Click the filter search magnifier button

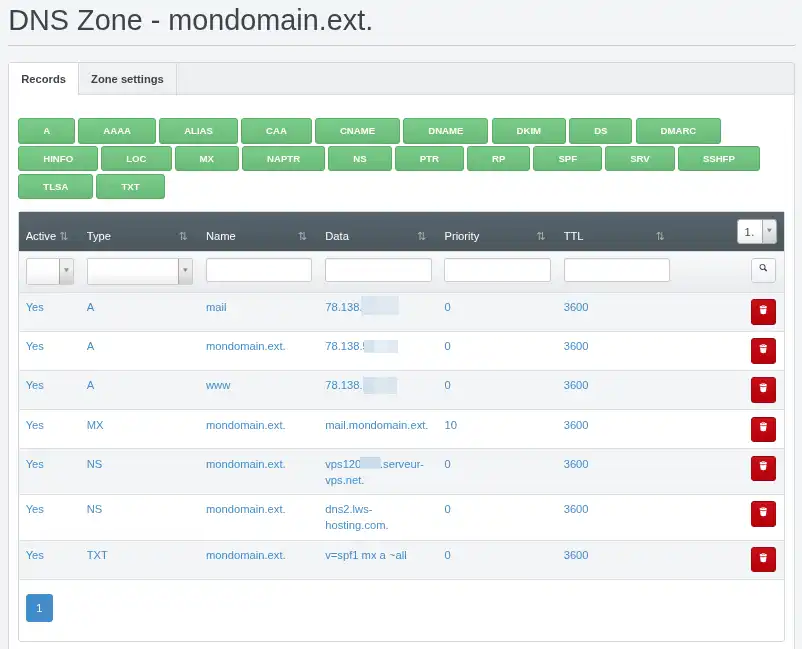click(763, 270)
